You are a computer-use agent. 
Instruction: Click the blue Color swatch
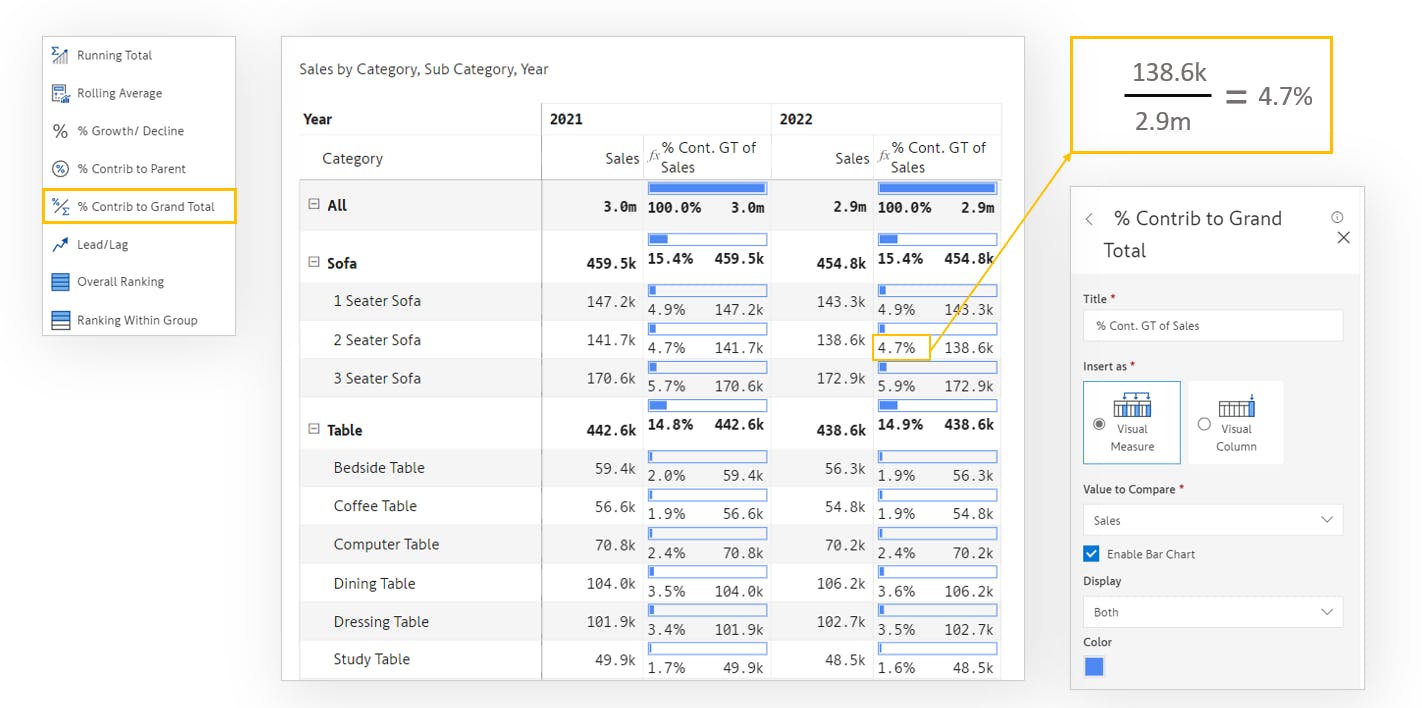1094,667
